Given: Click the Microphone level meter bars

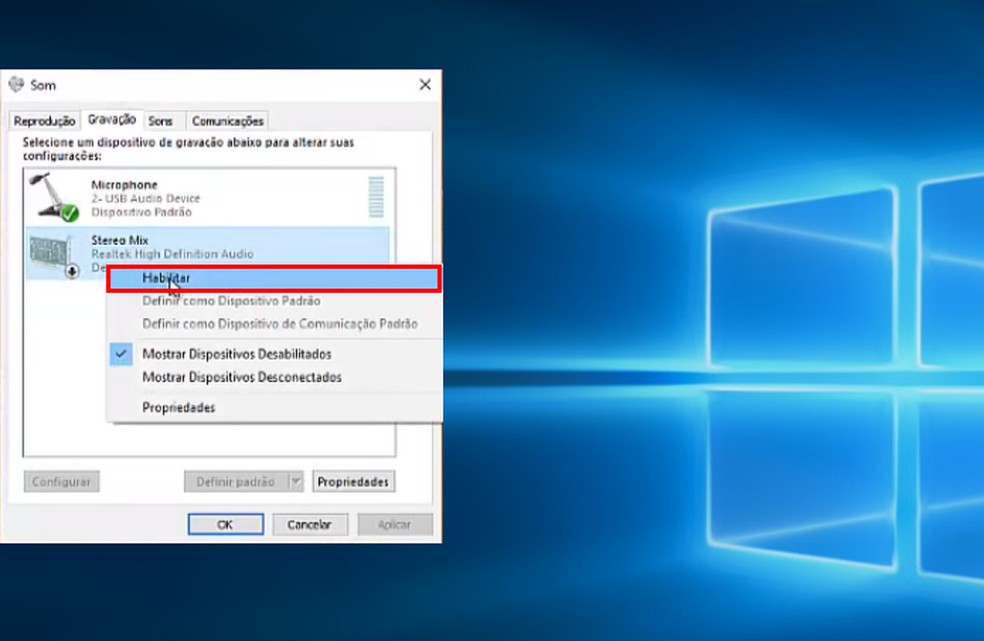Looking at the screenshot, I should point(376,197).
